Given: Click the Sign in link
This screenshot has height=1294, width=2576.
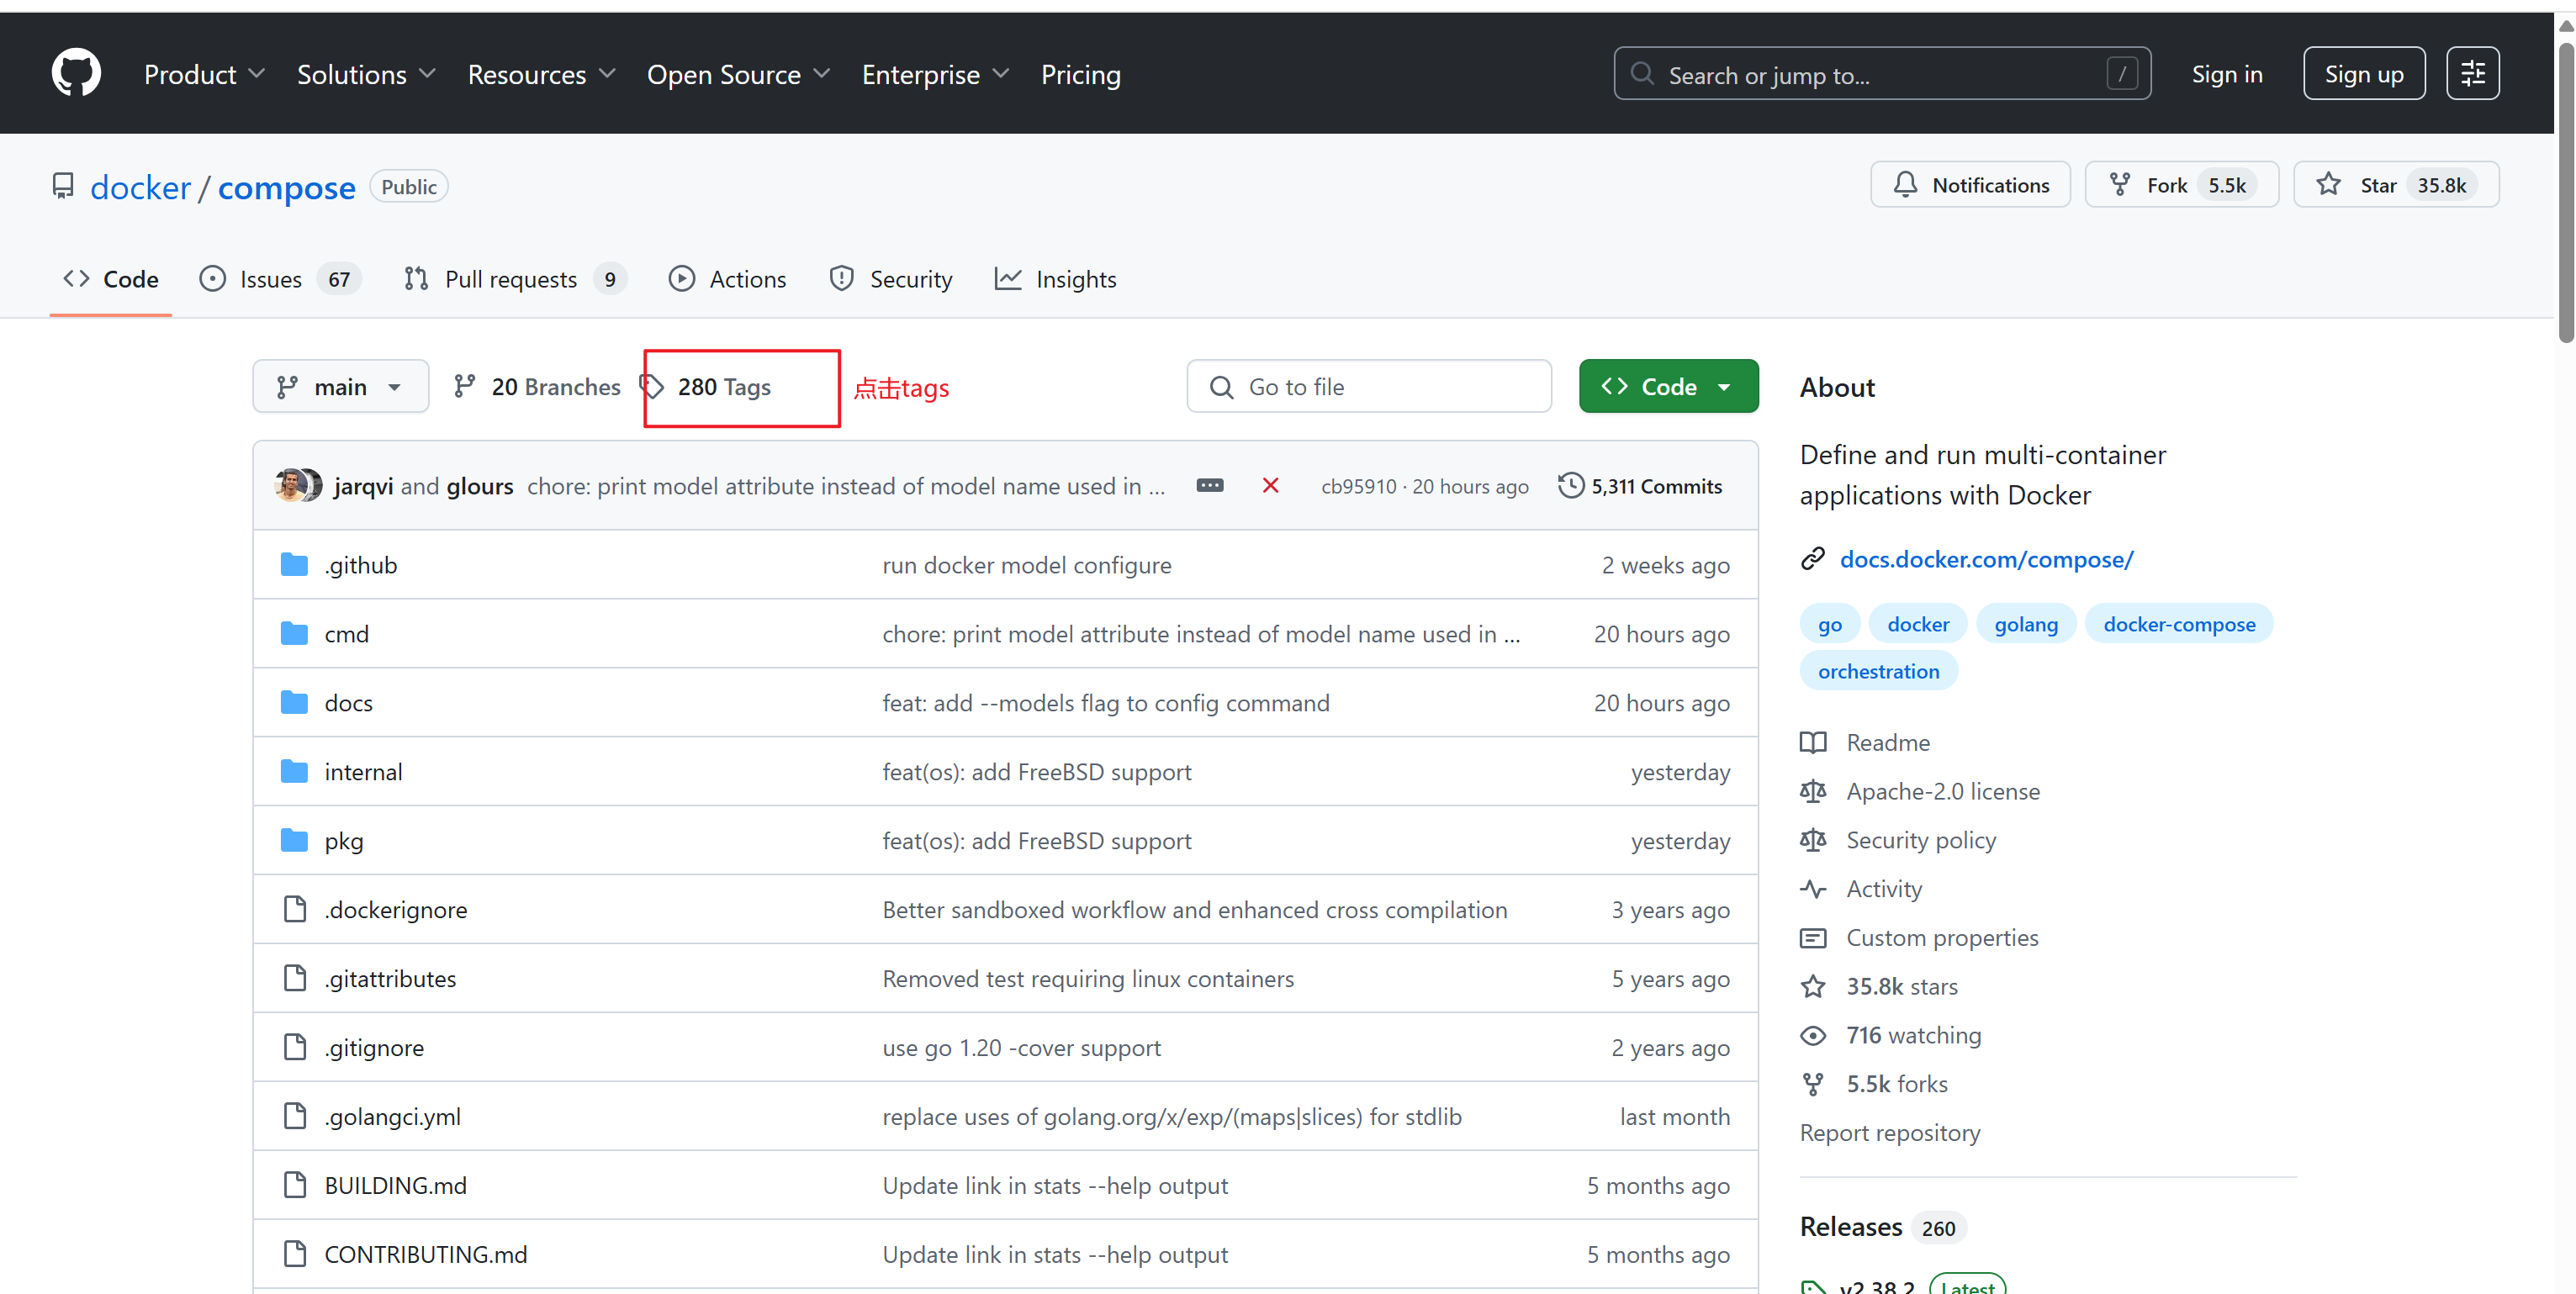Looking at the screenshot, I should (x=2226, y=74).
